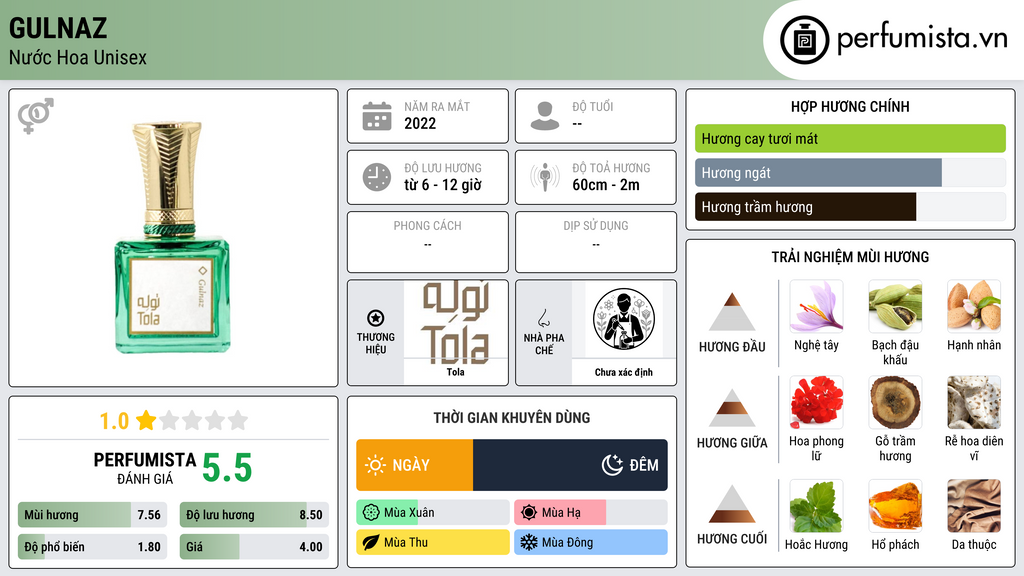This screenshot has width=1024, height=576.
Task: Click the person silhouette age icon
Action: pyautogui.click(x=545, y=116)
